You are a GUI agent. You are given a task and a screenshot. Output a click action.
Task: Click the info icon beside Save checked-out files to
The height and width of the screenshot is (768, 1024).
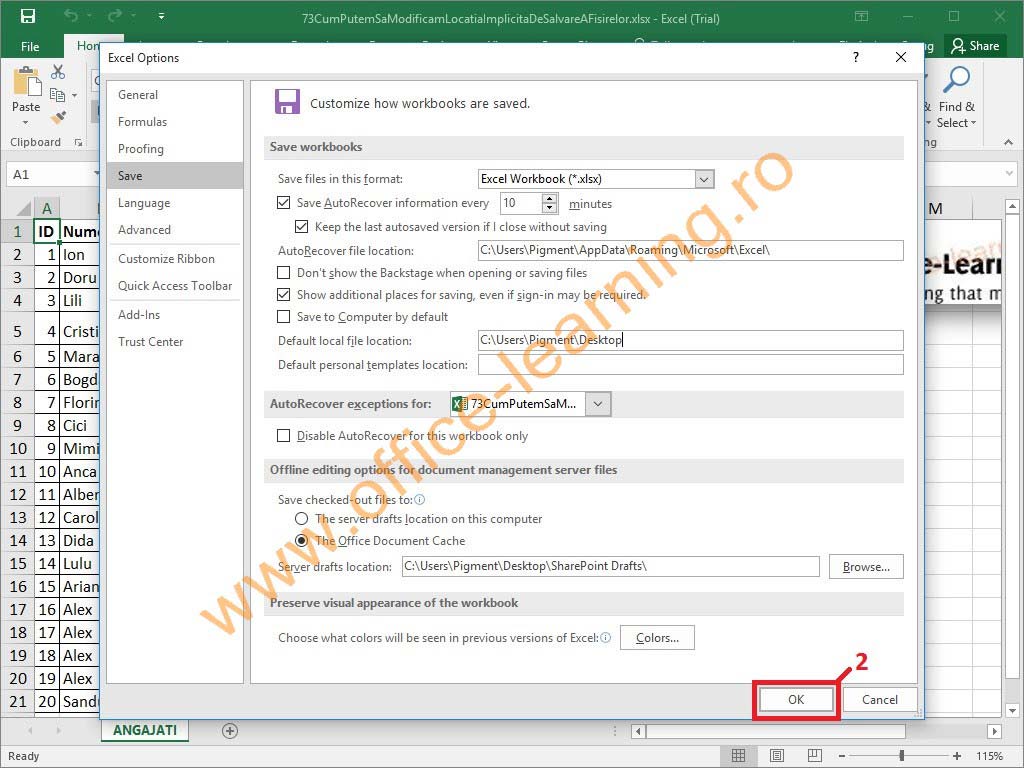click(420, 500)
